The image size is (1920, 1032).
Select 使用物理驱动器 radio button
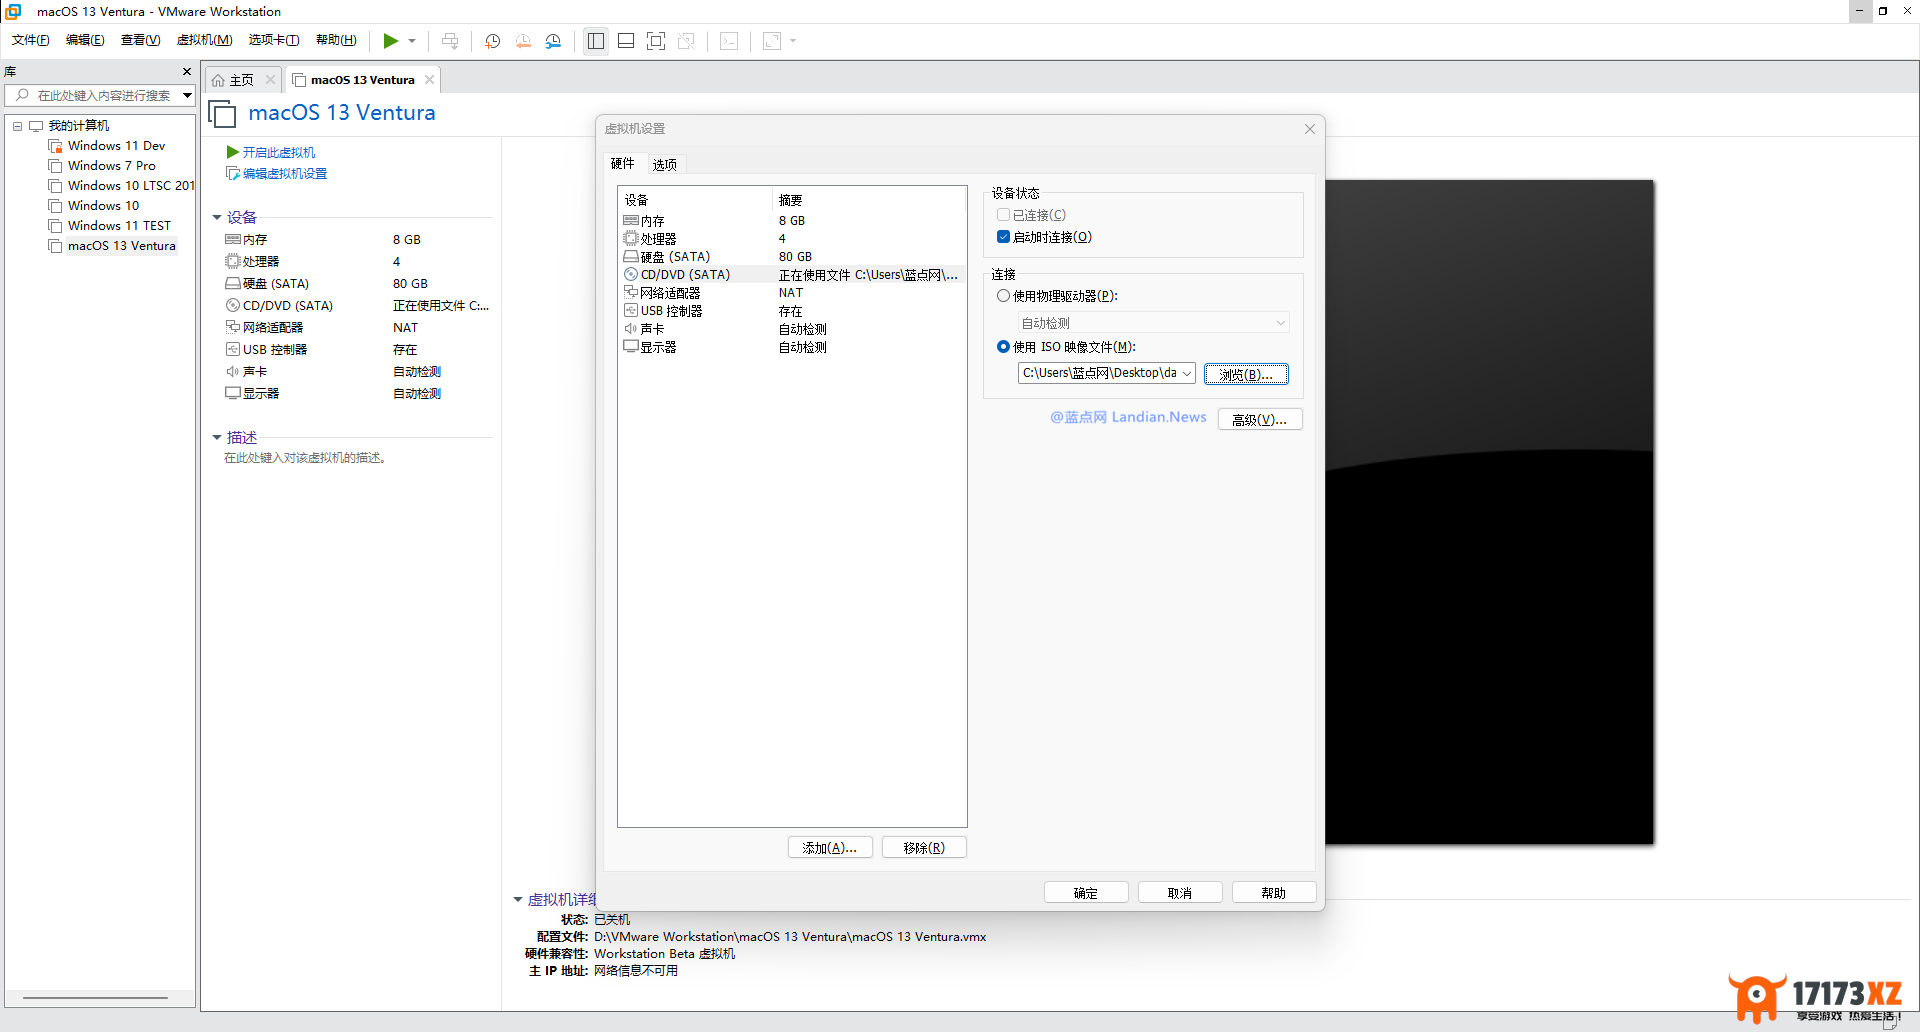(x=1003, y=296)
